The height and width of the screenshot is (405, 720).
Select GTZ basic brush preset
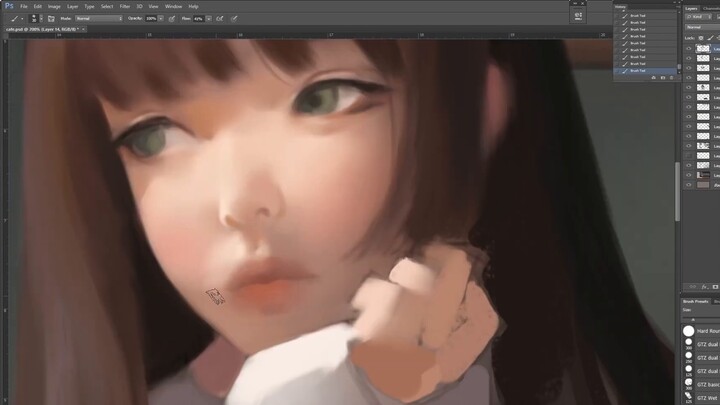(701, 384)
